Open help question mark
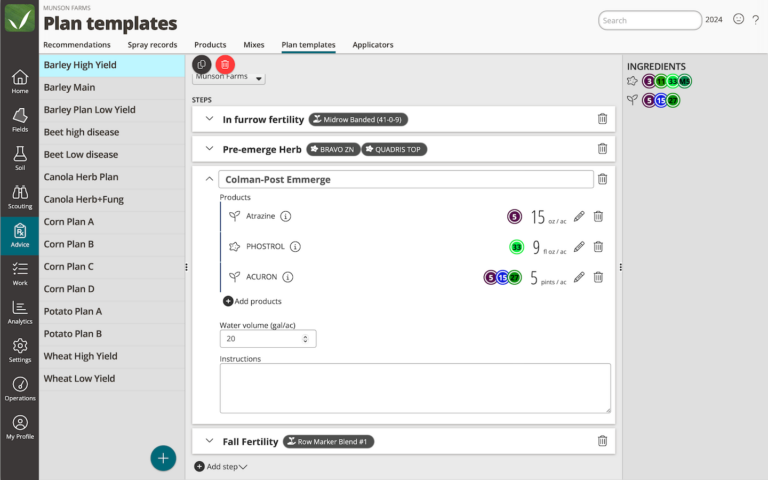Image resolution: width=768 pixels, height=480 pixels. [x=756, y=20]
